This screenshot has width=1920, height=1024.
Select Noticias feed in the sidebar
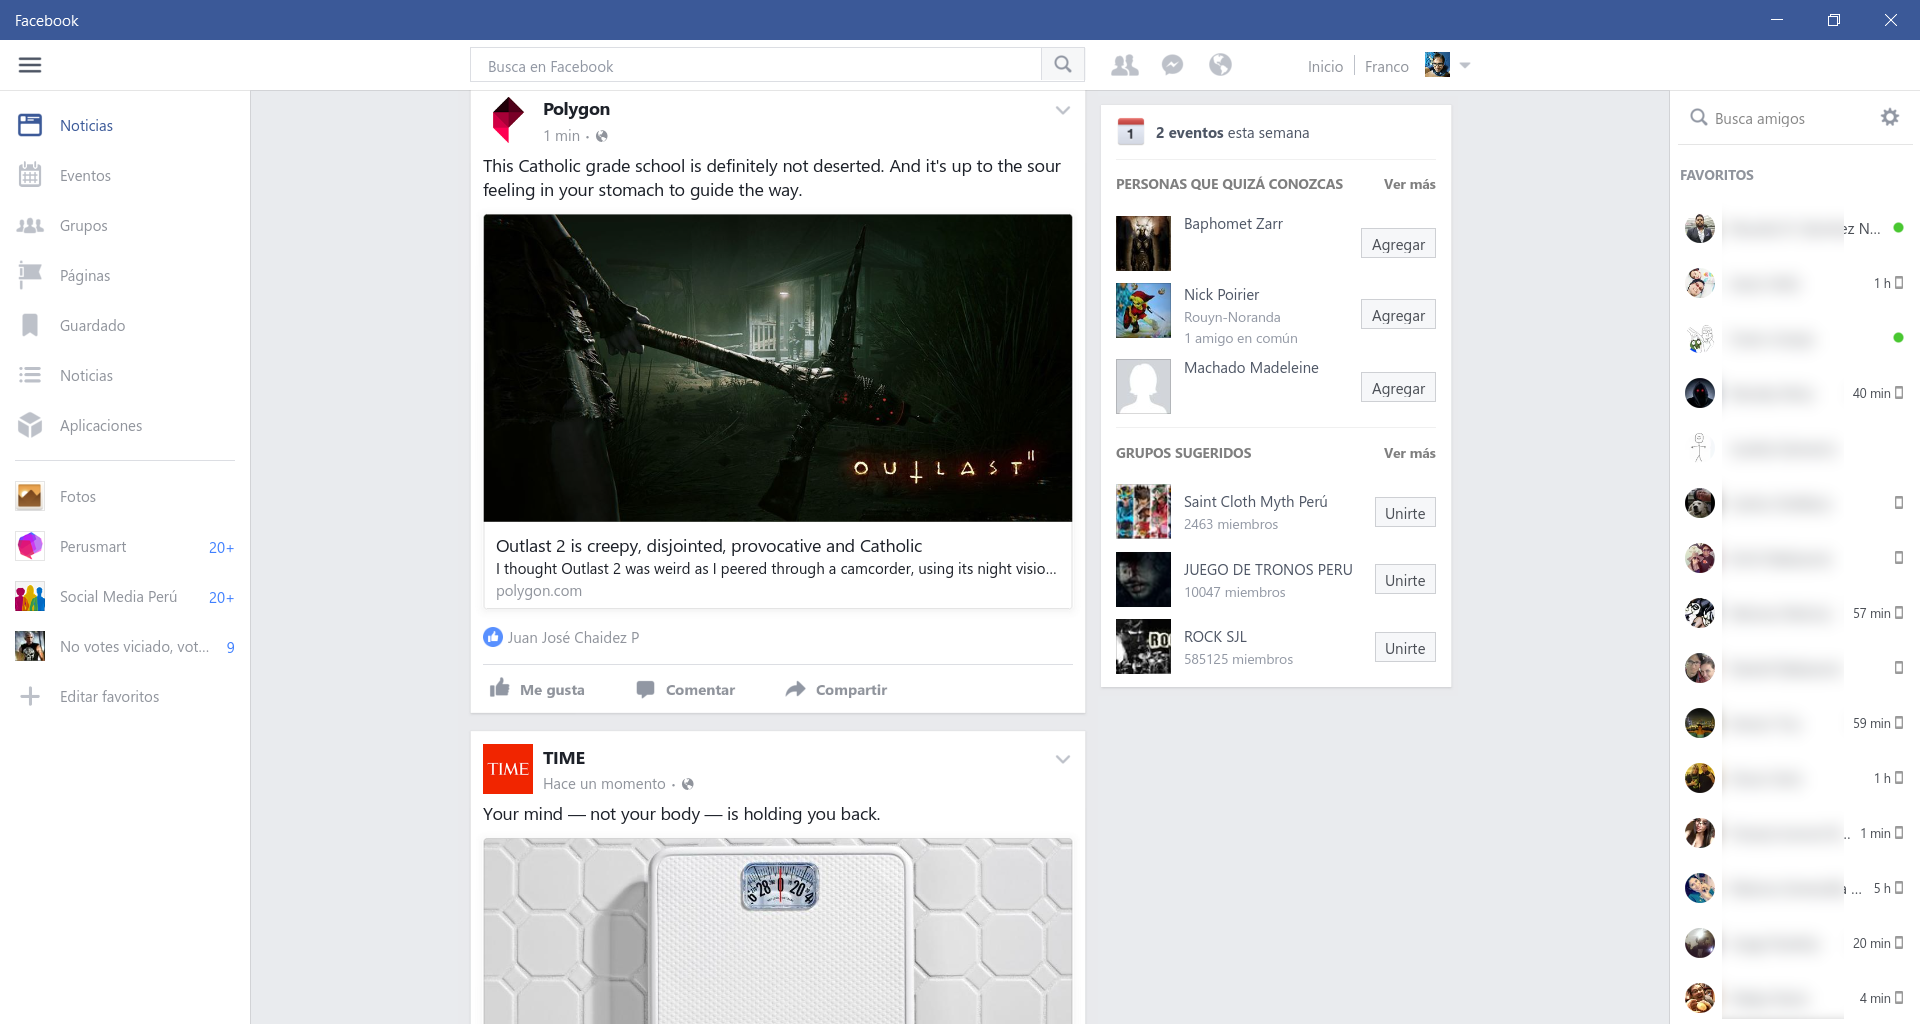click(x=125, y=125)
